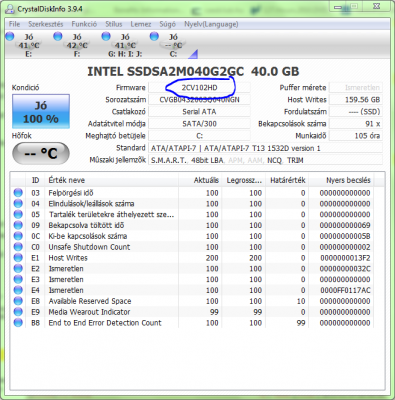Click raw value 000000000069
The width and height of the screenshot is (395, 400).
click(x=345, y=225)
